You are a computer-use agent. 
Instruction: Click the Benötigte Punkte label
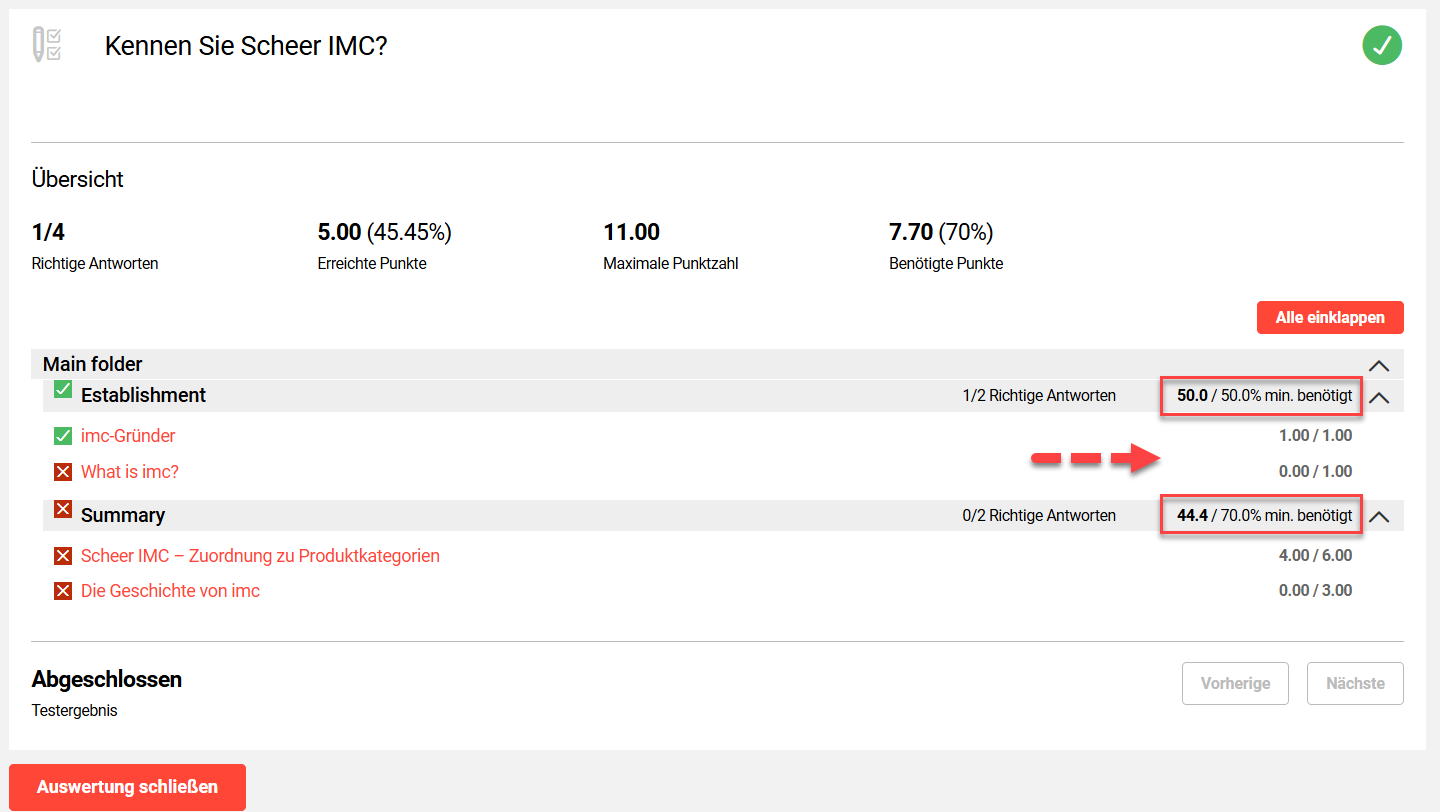(946, 264)
